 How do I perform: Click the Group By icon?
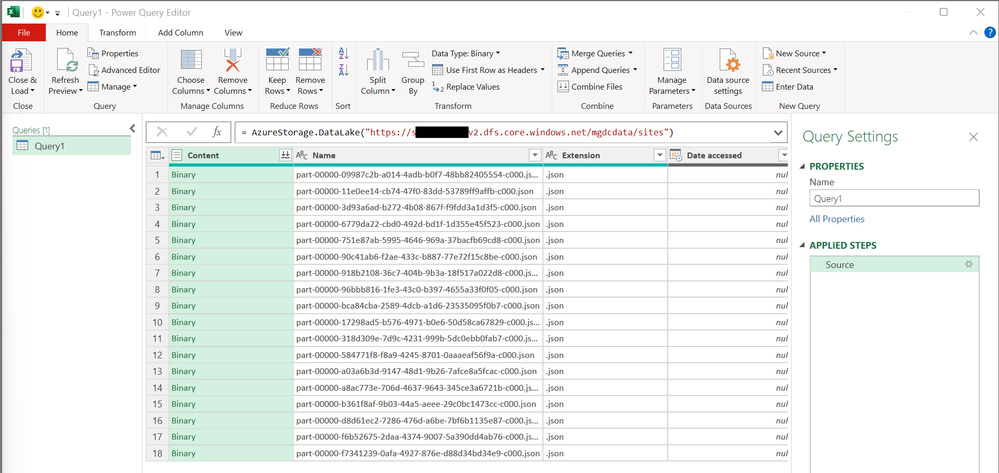[x=413, y=61]
